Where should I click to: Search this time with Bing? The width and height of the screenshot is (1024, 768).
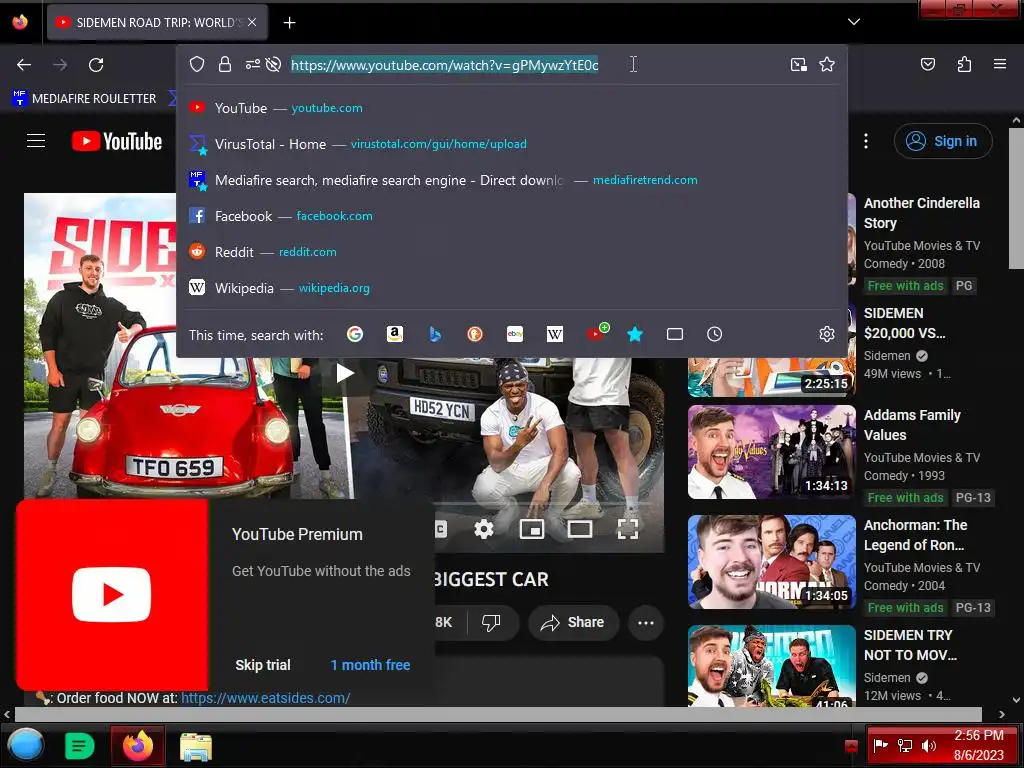[x=435, y=334]
